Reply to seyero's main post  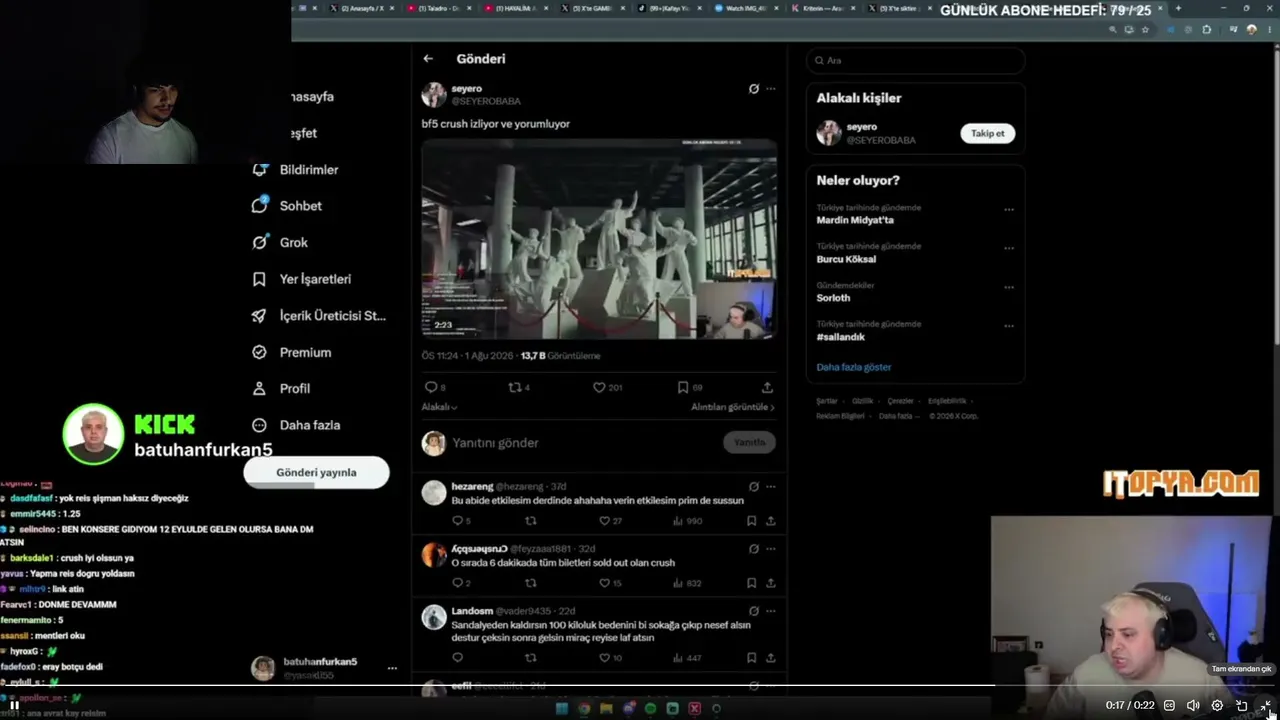[432, 387]
